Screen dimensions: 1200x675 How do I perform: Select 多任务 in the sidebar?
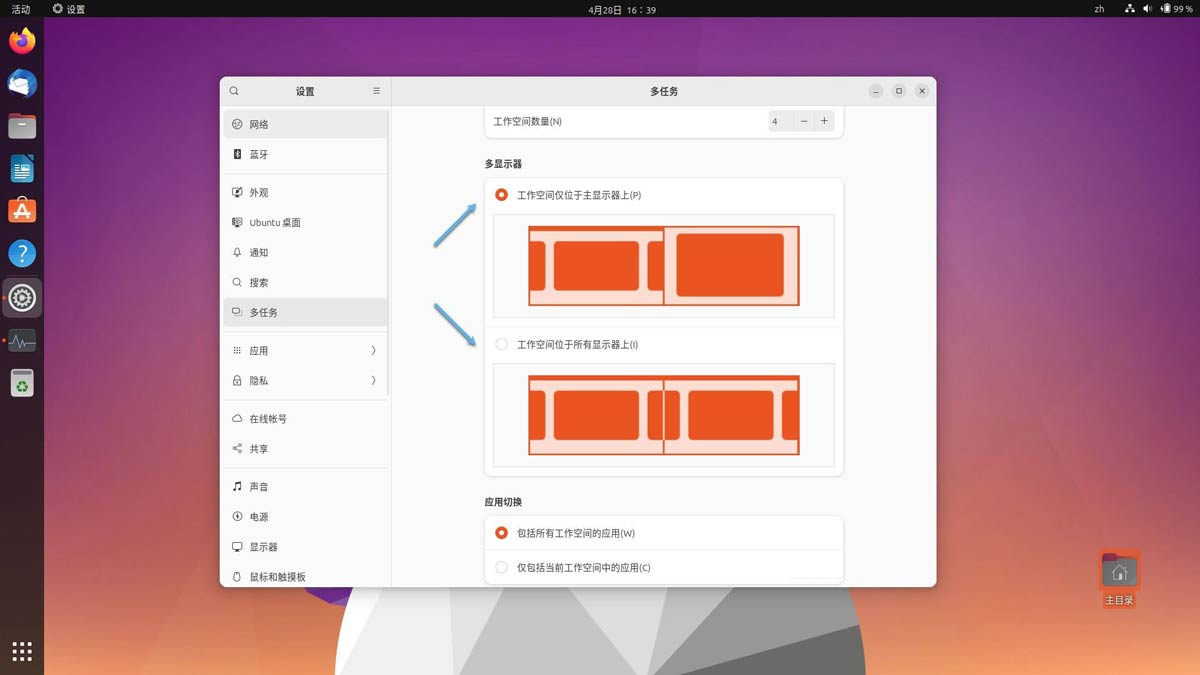(x=305, y=313)
